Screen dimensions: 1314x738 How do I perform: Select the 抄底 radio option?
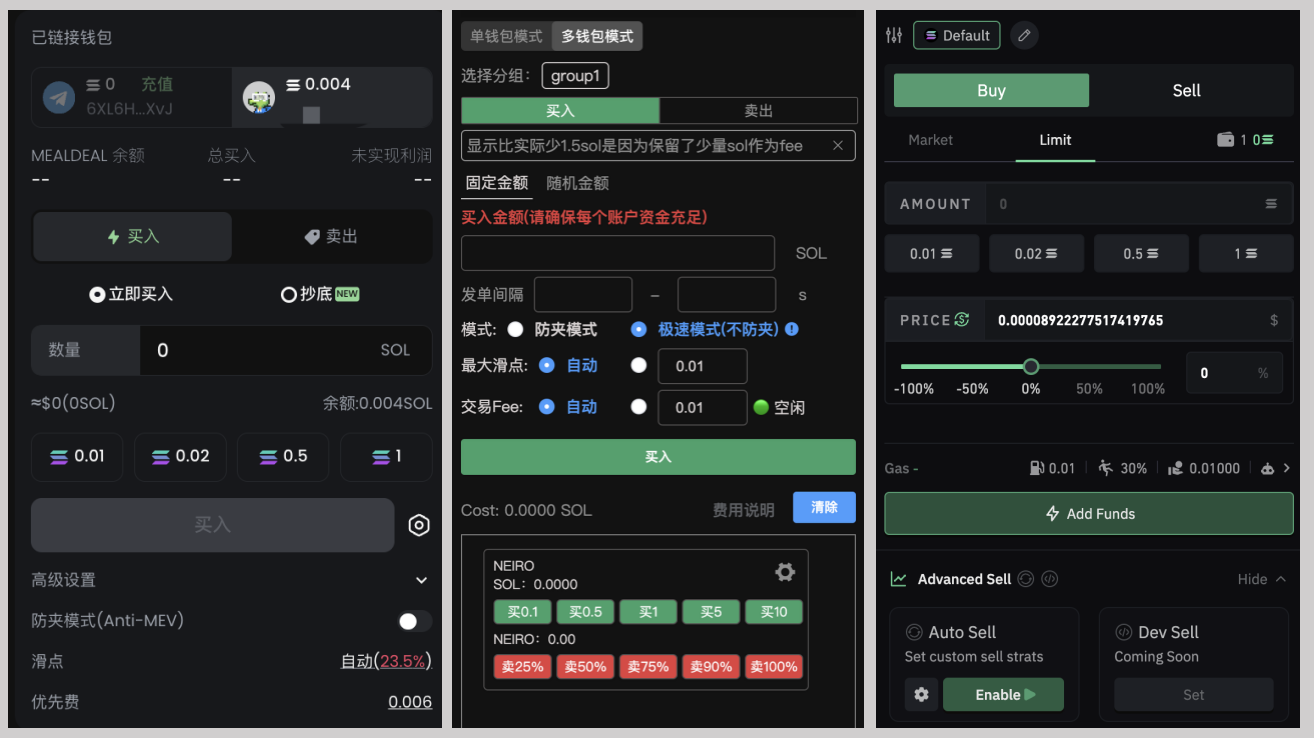pyautogui.click(x=290, y=294)
